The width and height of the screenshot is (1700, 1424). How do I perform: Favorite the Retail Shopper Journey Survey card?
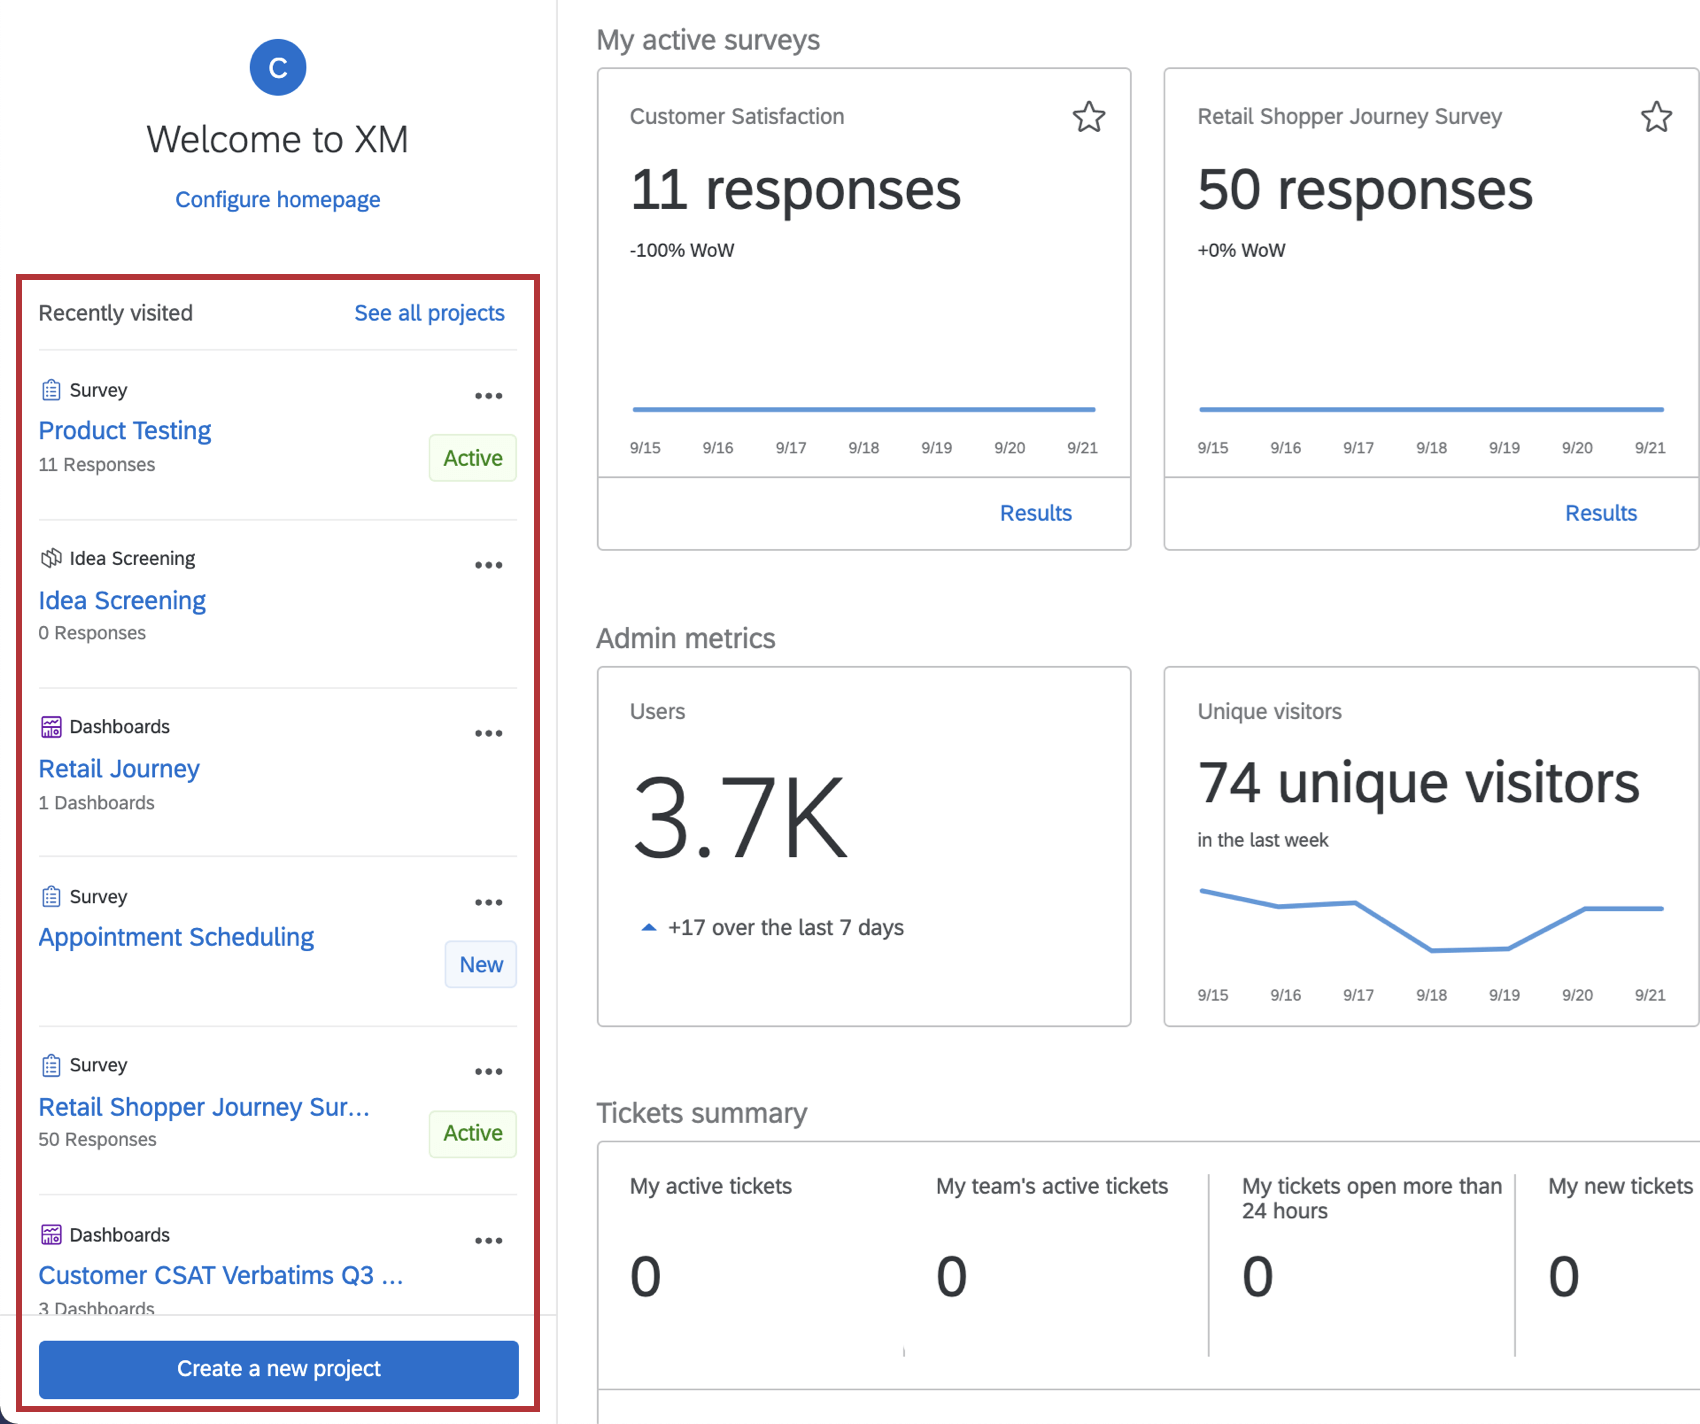(x=1655, y=117)
